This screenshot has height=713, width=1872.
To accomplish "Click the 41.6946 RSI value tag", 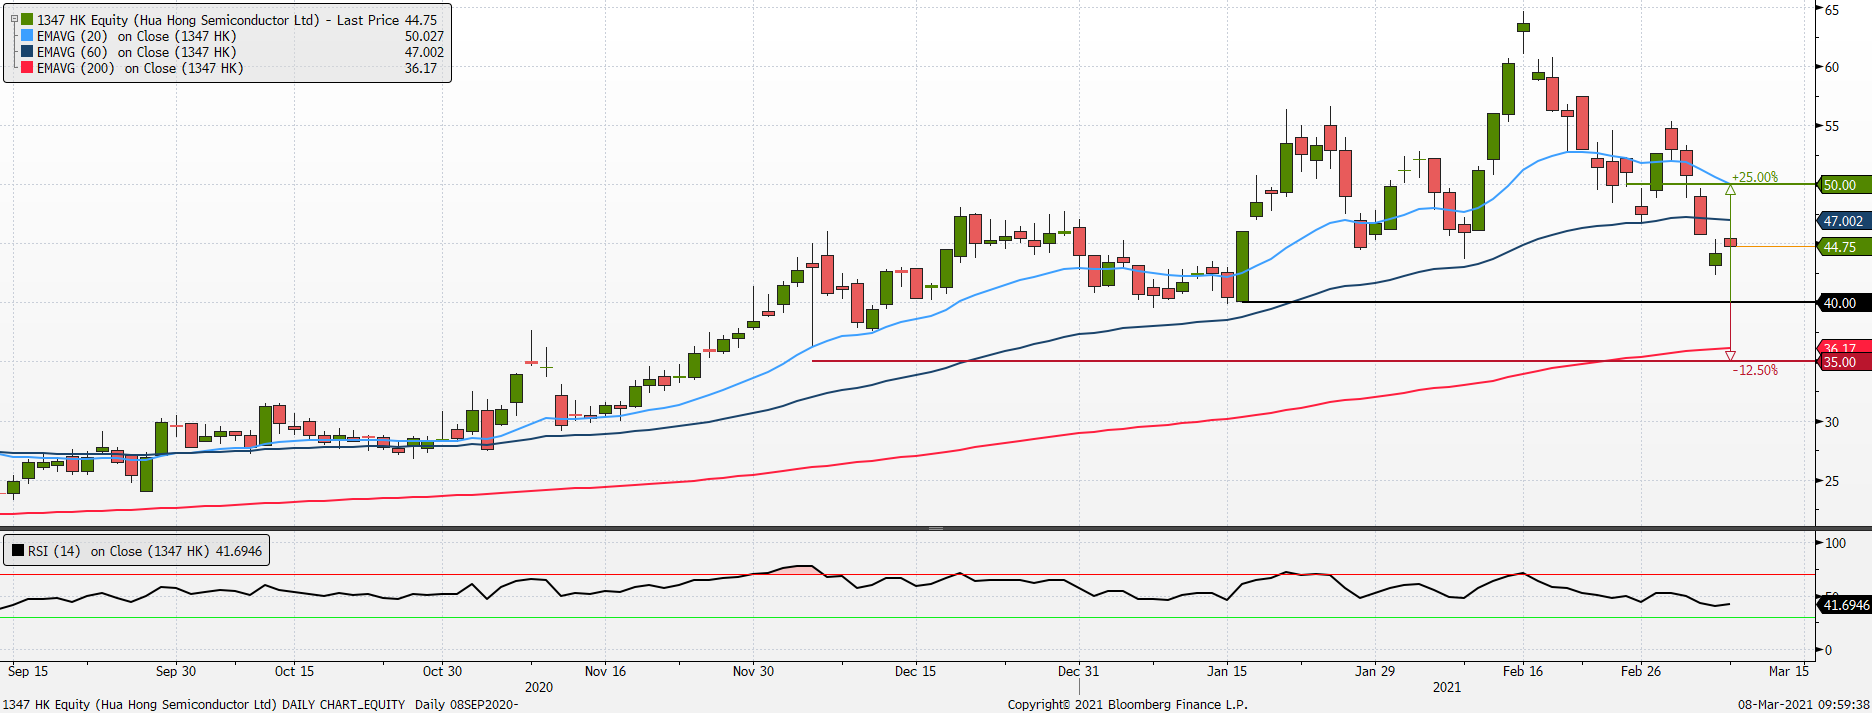I will click(x=1843, y=605).
